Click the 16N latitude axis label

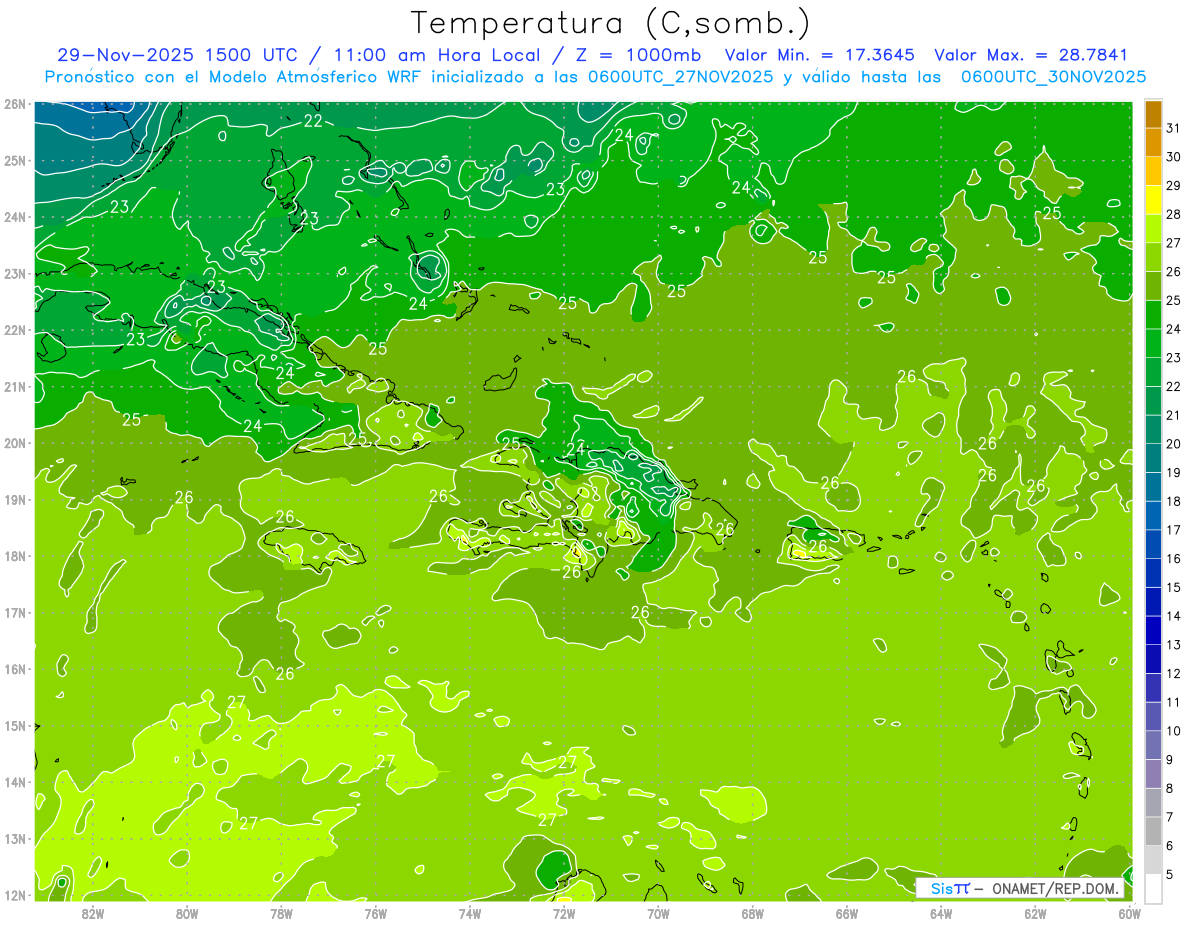click(x=15, y=669)
